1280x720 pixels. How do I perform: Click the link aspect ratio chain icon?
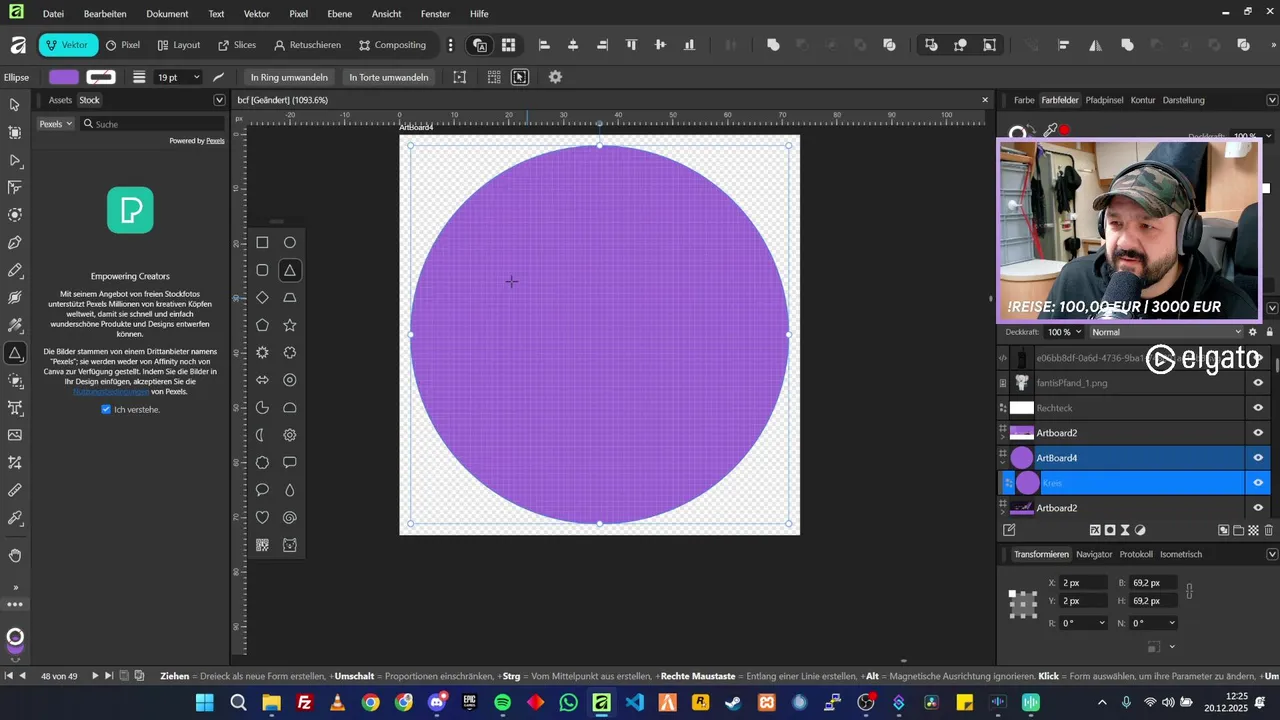pyautogui.click(x=1189, y=592)
